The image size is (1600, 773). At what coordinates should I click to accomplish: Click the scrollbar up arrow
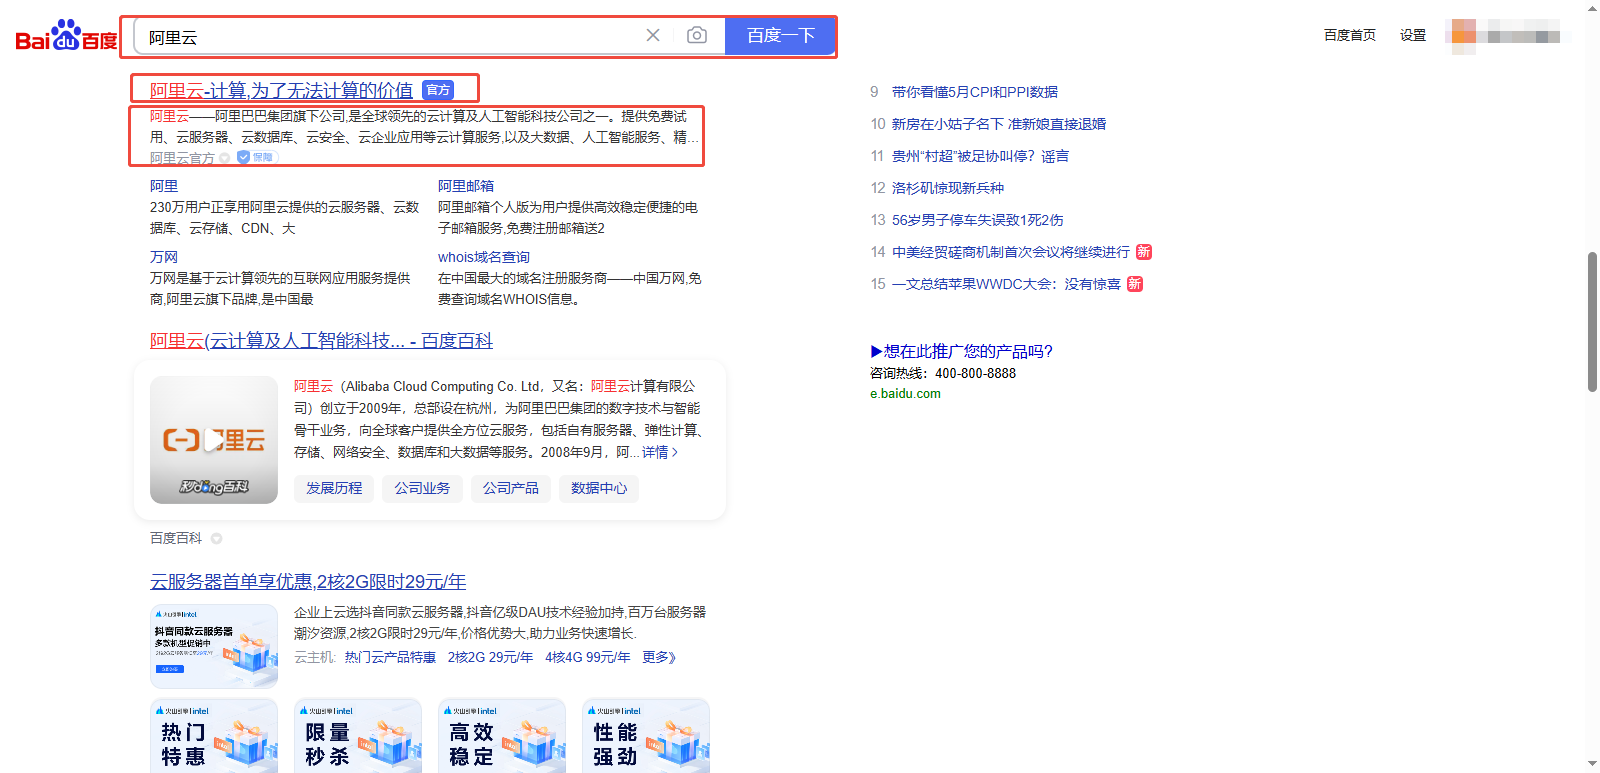[1592, 8]
